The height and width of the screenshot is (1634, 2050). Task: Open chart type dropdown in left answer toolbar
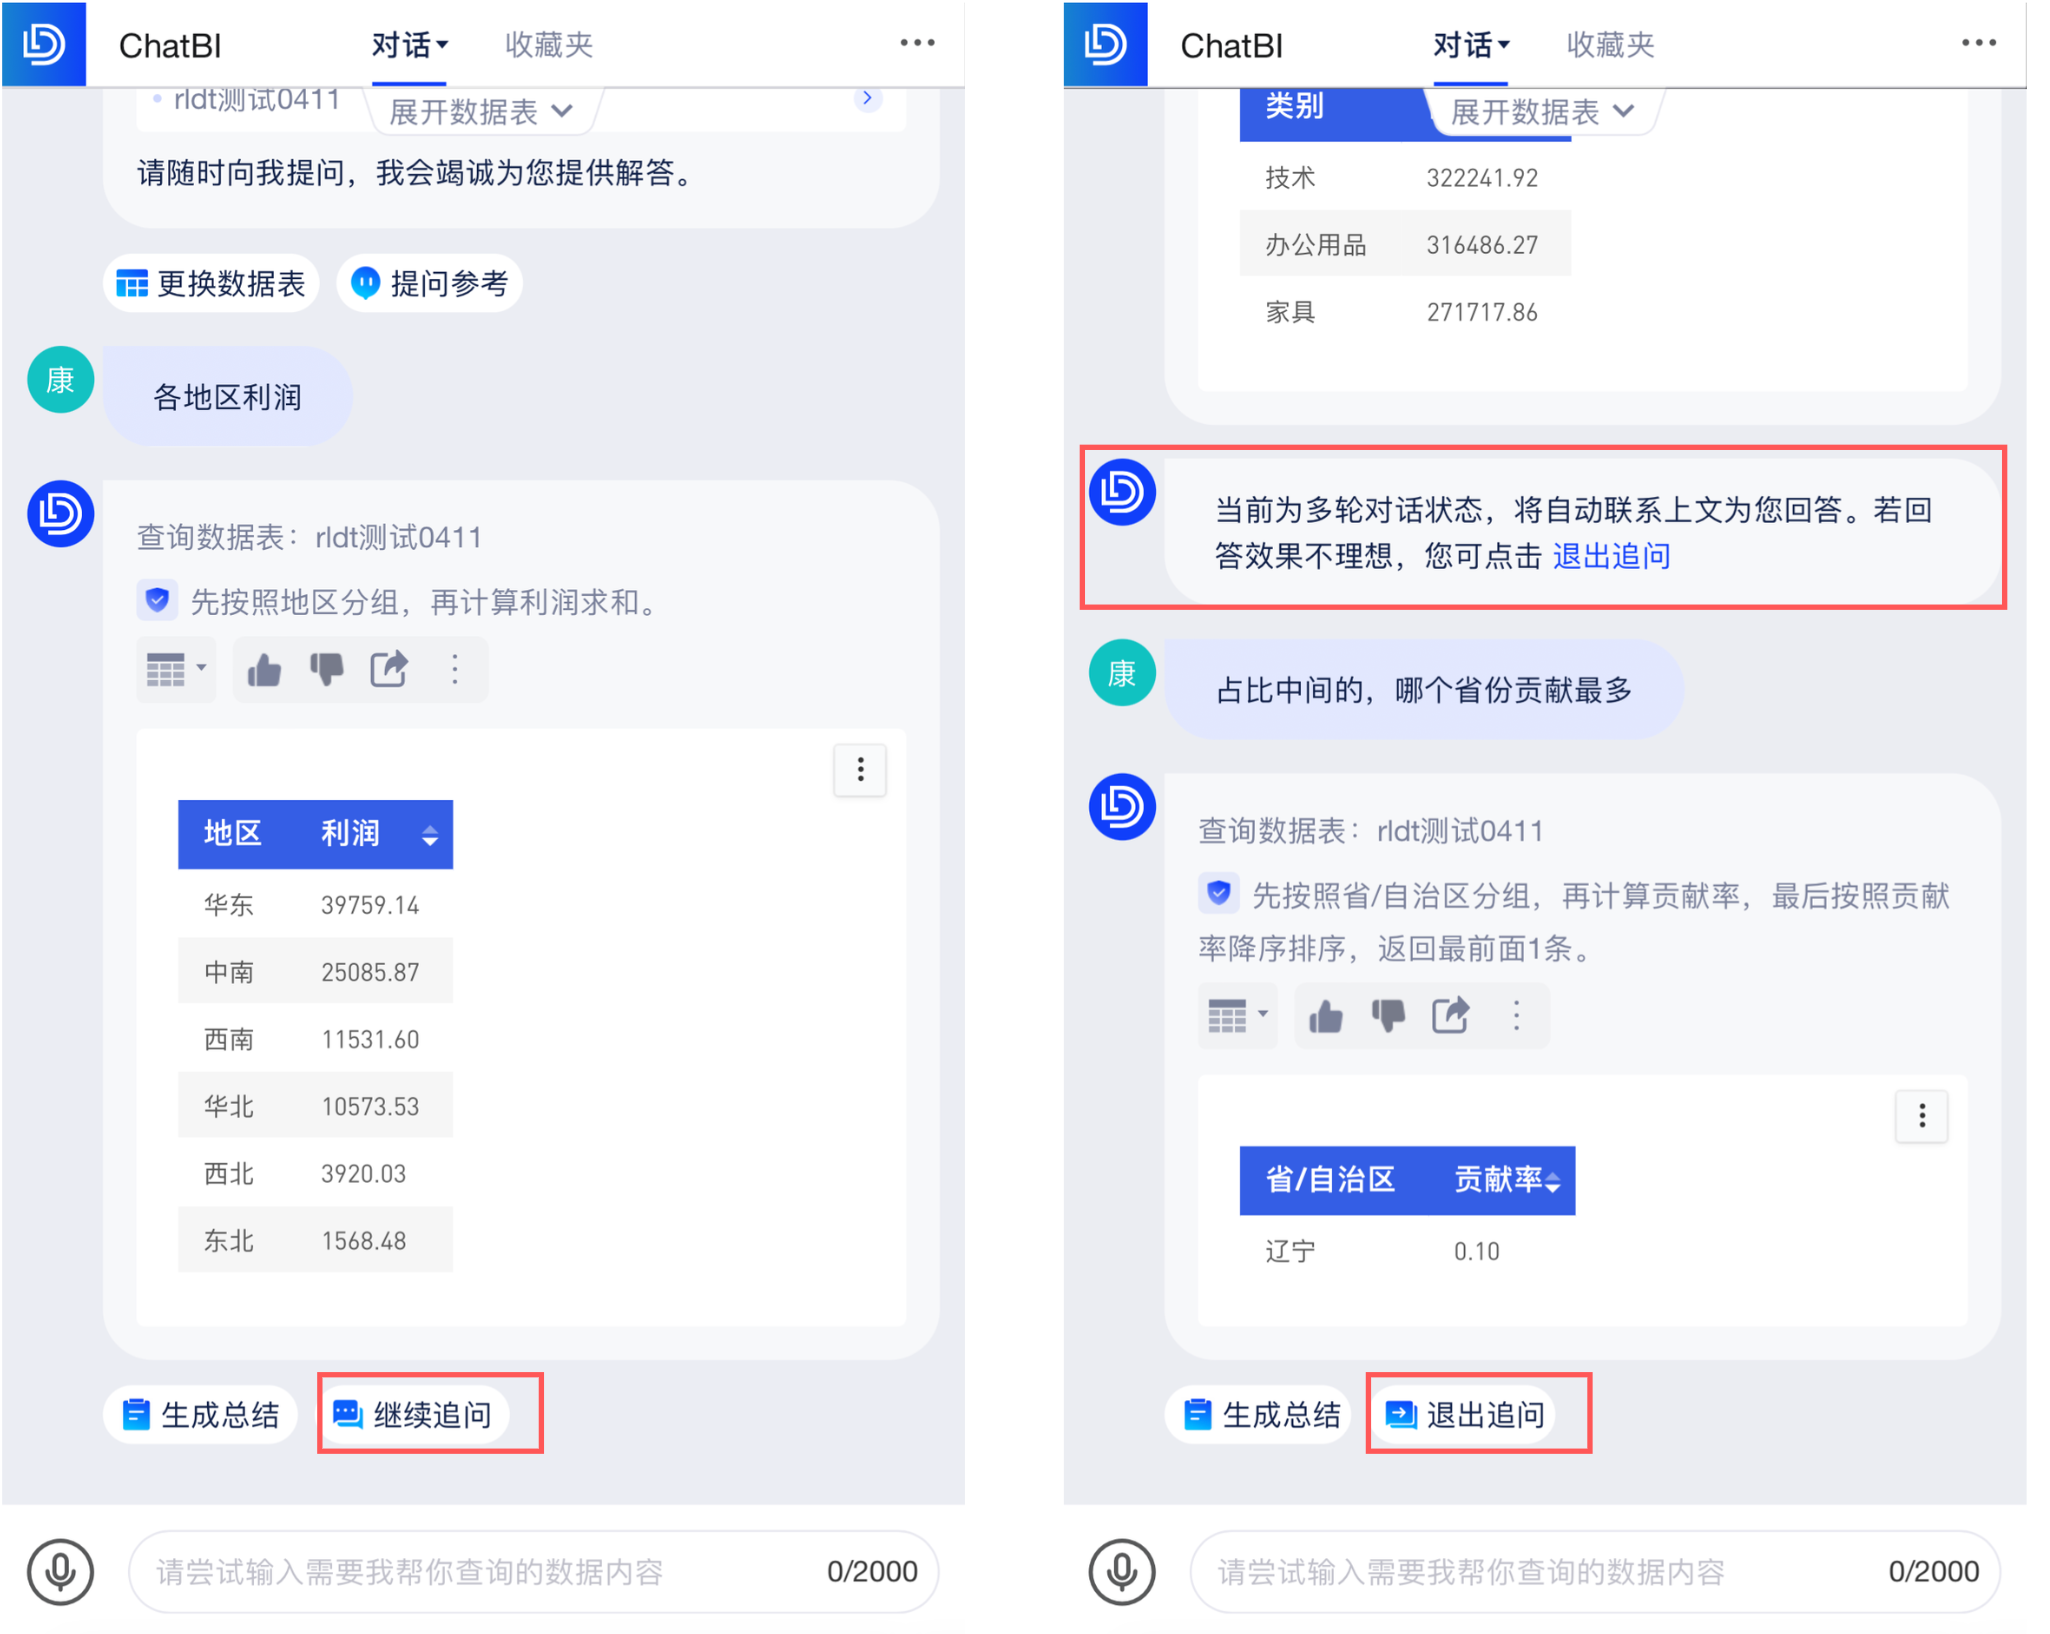point(176,669)
